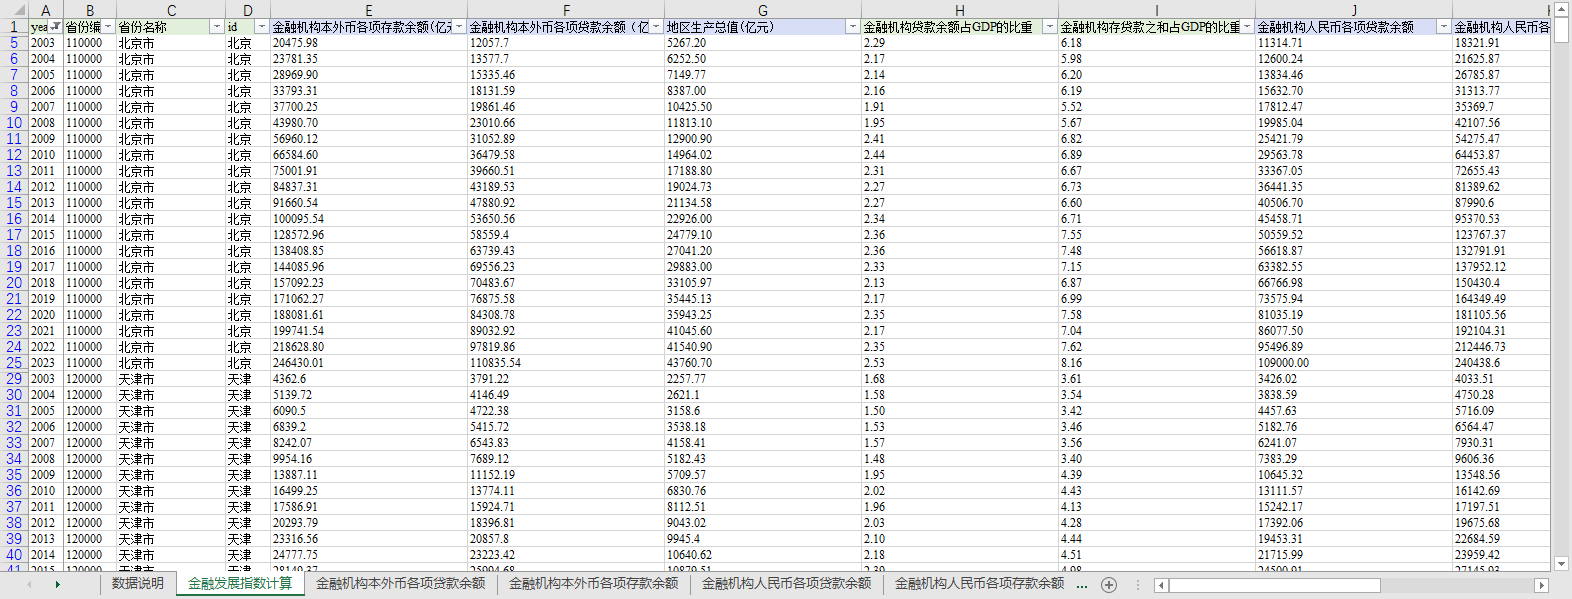Select column H header

[959, 11]
